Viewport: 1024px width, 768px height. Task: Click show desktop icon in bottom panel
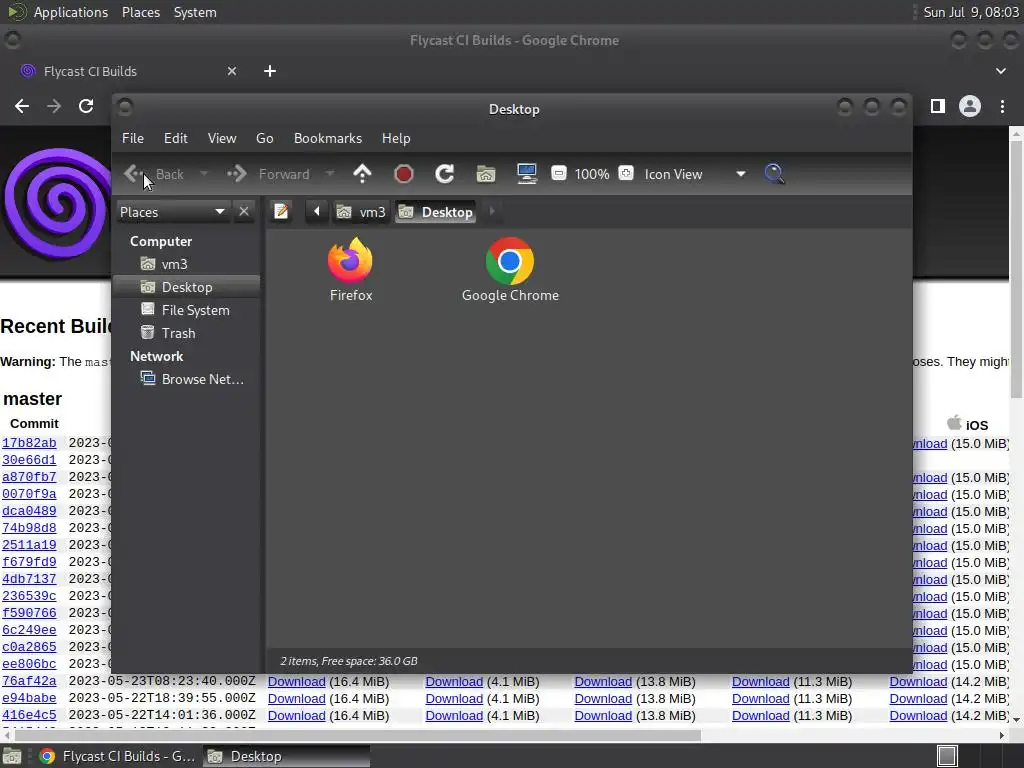click(x=12, y=756)
